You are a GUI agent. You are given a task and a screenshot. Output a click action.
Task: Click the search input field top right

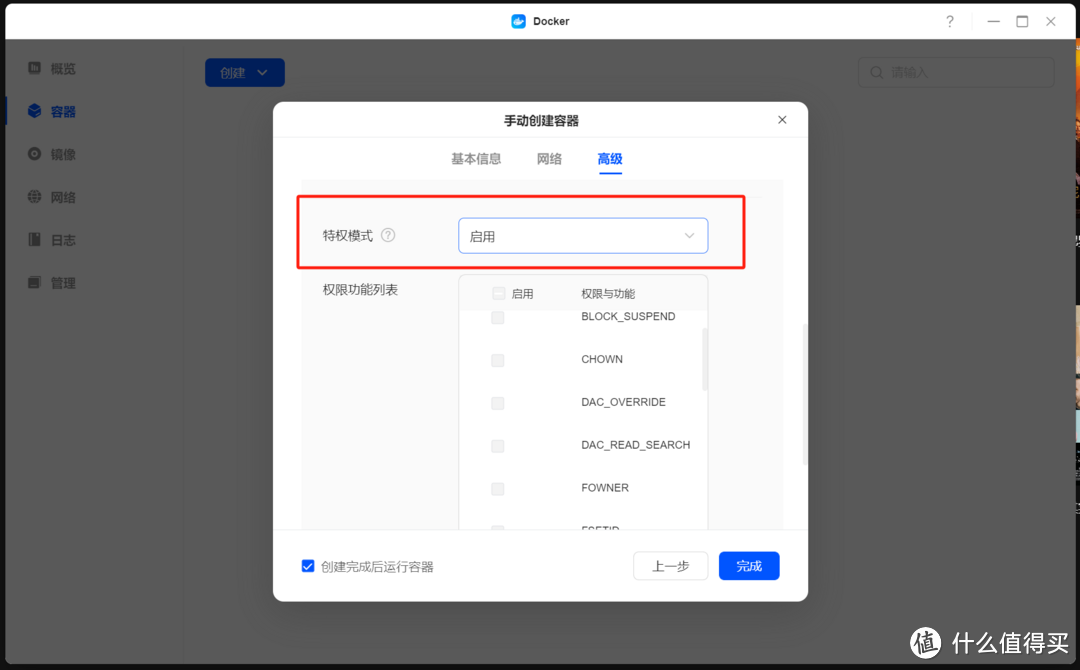[955, 72]
